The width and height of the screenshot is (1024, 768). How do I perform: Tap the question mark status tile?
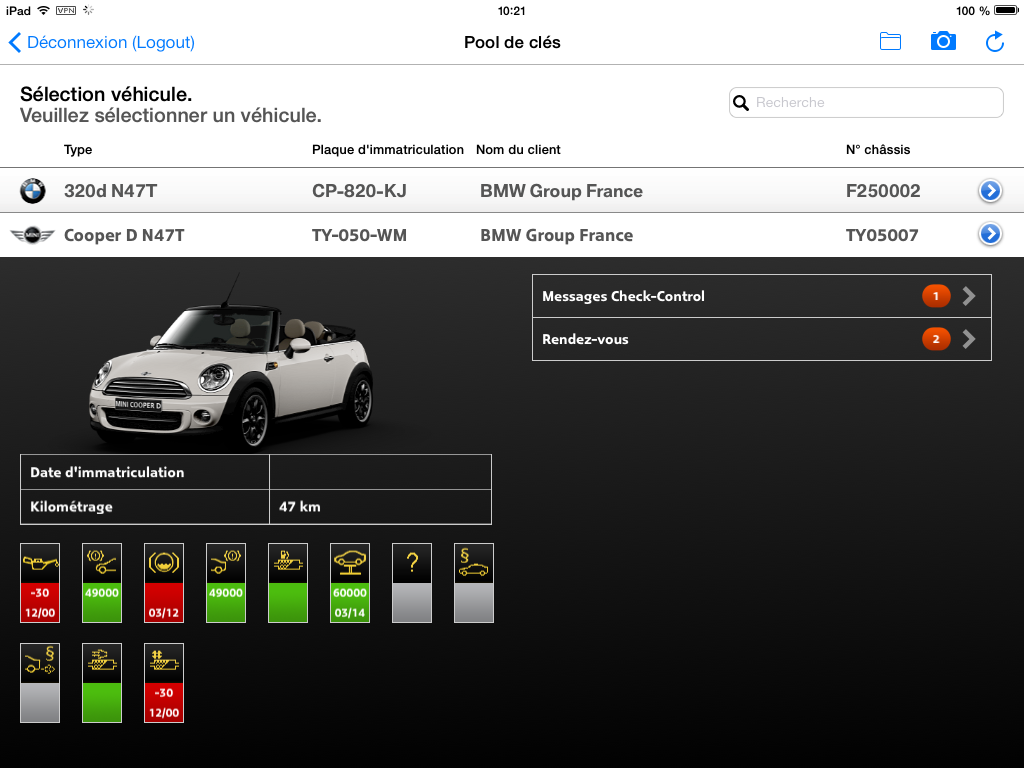click(x=412, y=583)
